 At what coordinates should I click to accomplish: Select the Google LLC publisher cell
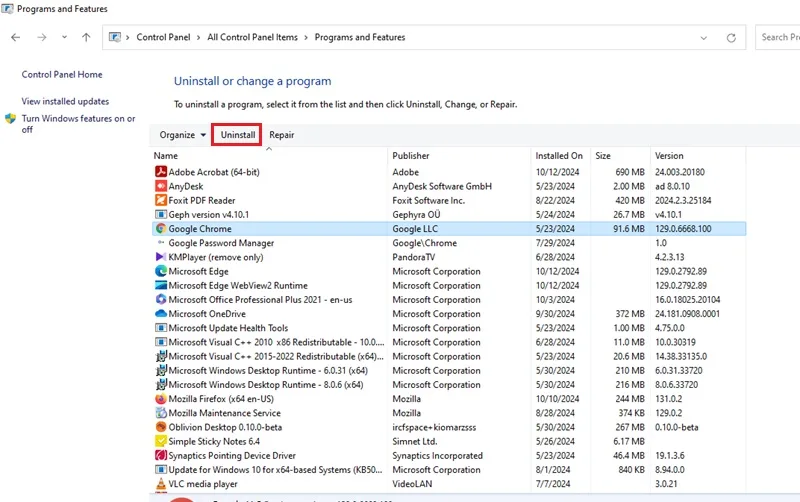pyautogui.click(x=415, y=229)
